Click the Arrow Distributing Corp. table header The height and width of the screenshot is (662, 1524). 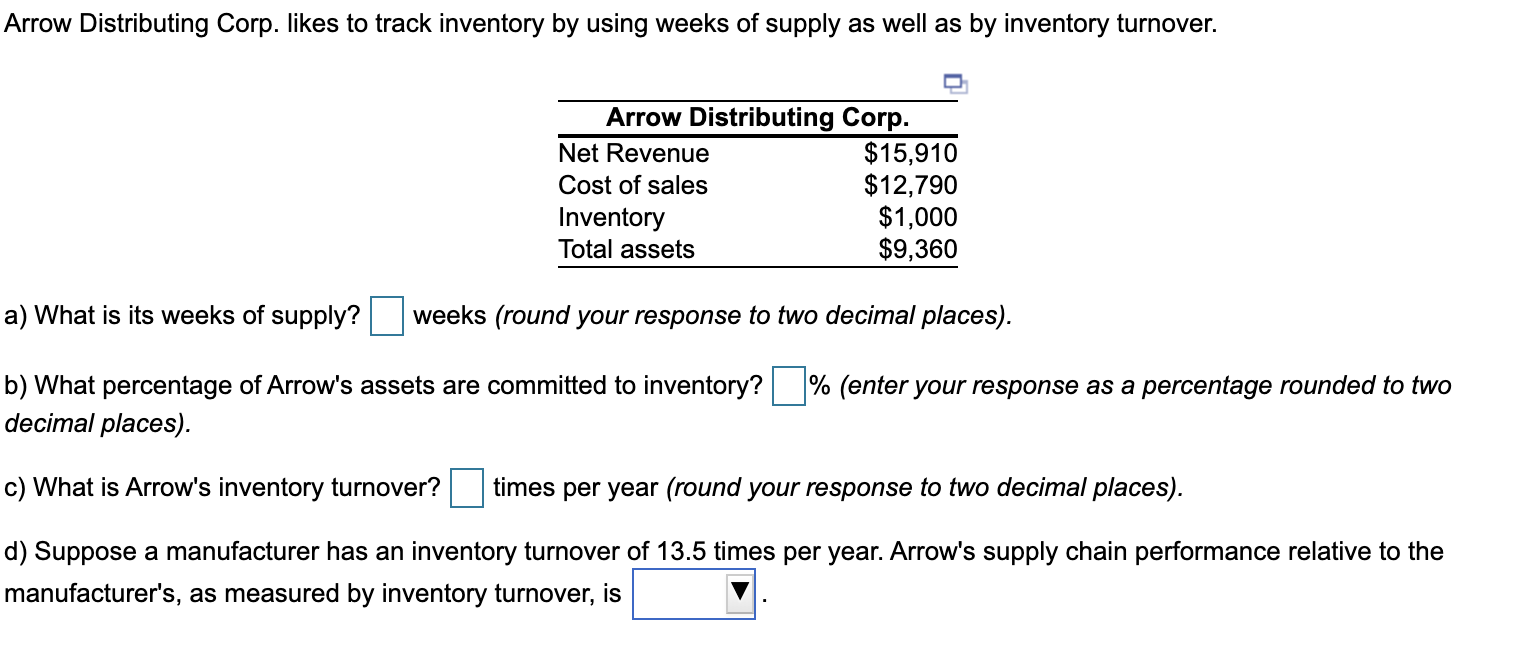point(757,117)
